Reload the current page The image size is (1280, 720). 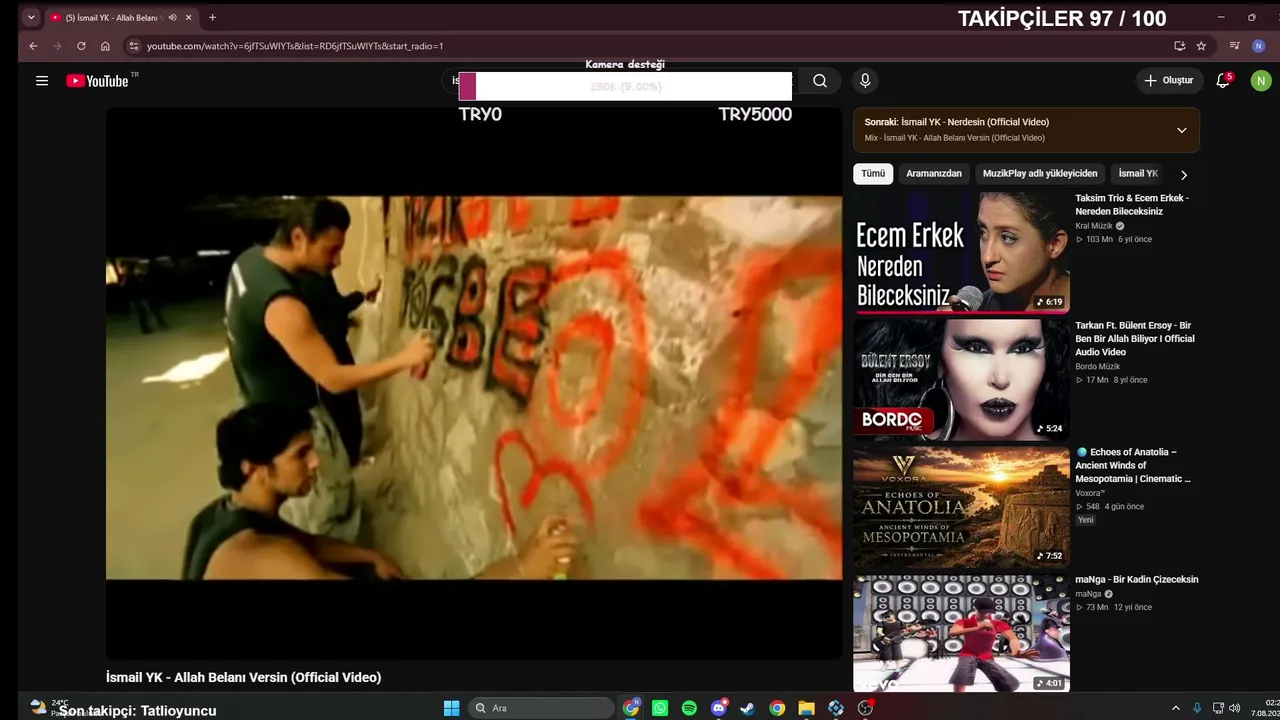point(81,46)
